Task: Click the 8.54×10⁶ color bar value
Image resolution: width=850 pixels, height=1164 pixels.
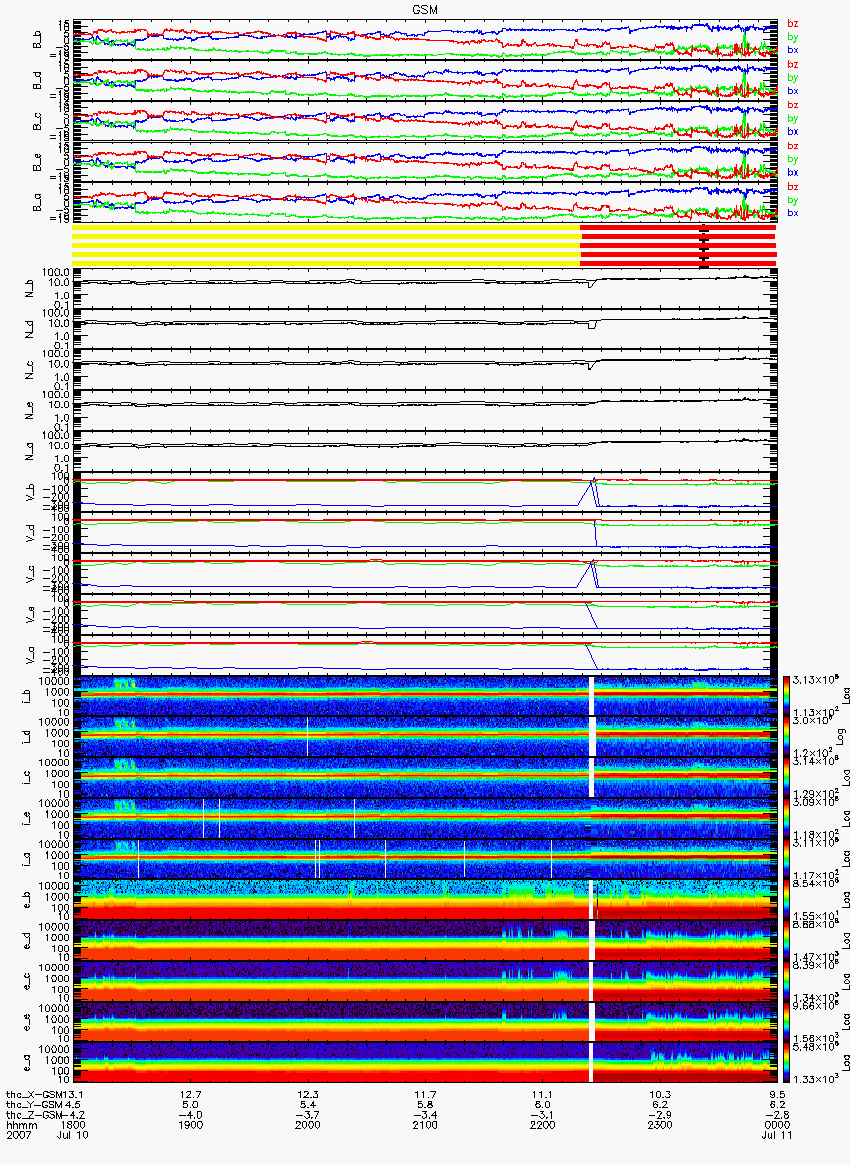Action: [x=814, y=883]
